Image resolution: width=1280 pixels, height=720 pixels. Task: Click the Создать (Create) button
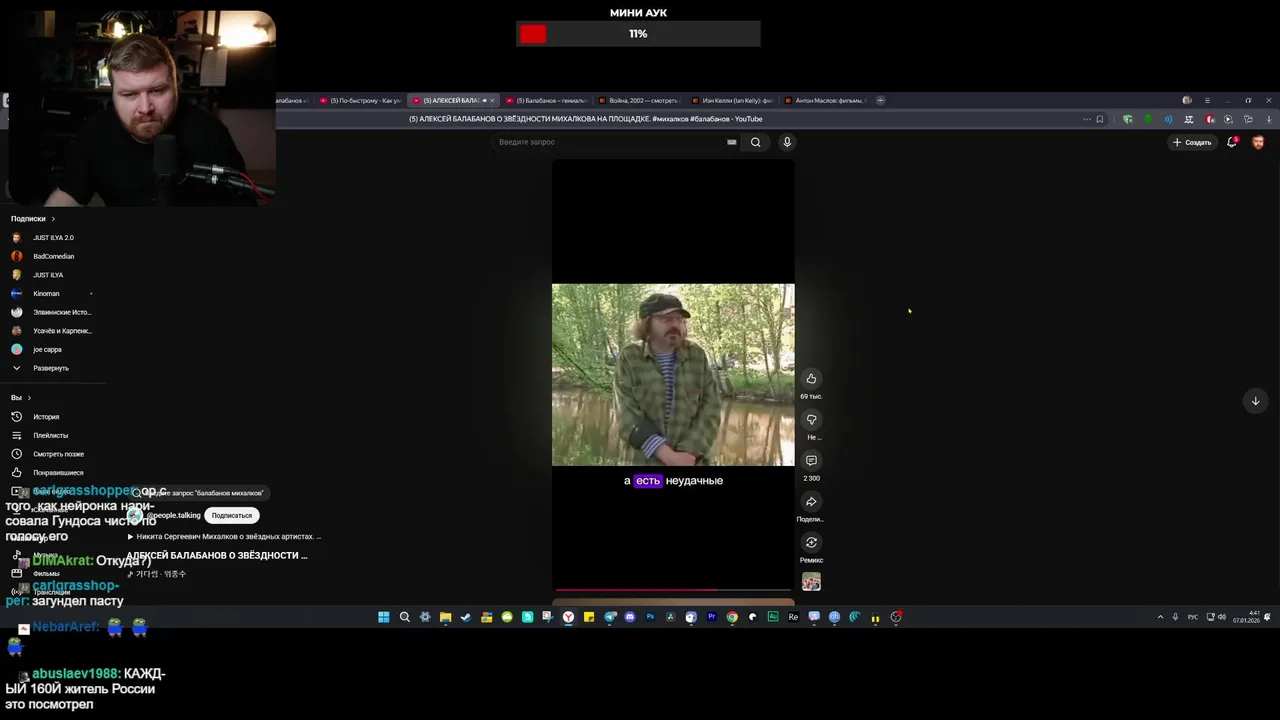(1192, 142)
